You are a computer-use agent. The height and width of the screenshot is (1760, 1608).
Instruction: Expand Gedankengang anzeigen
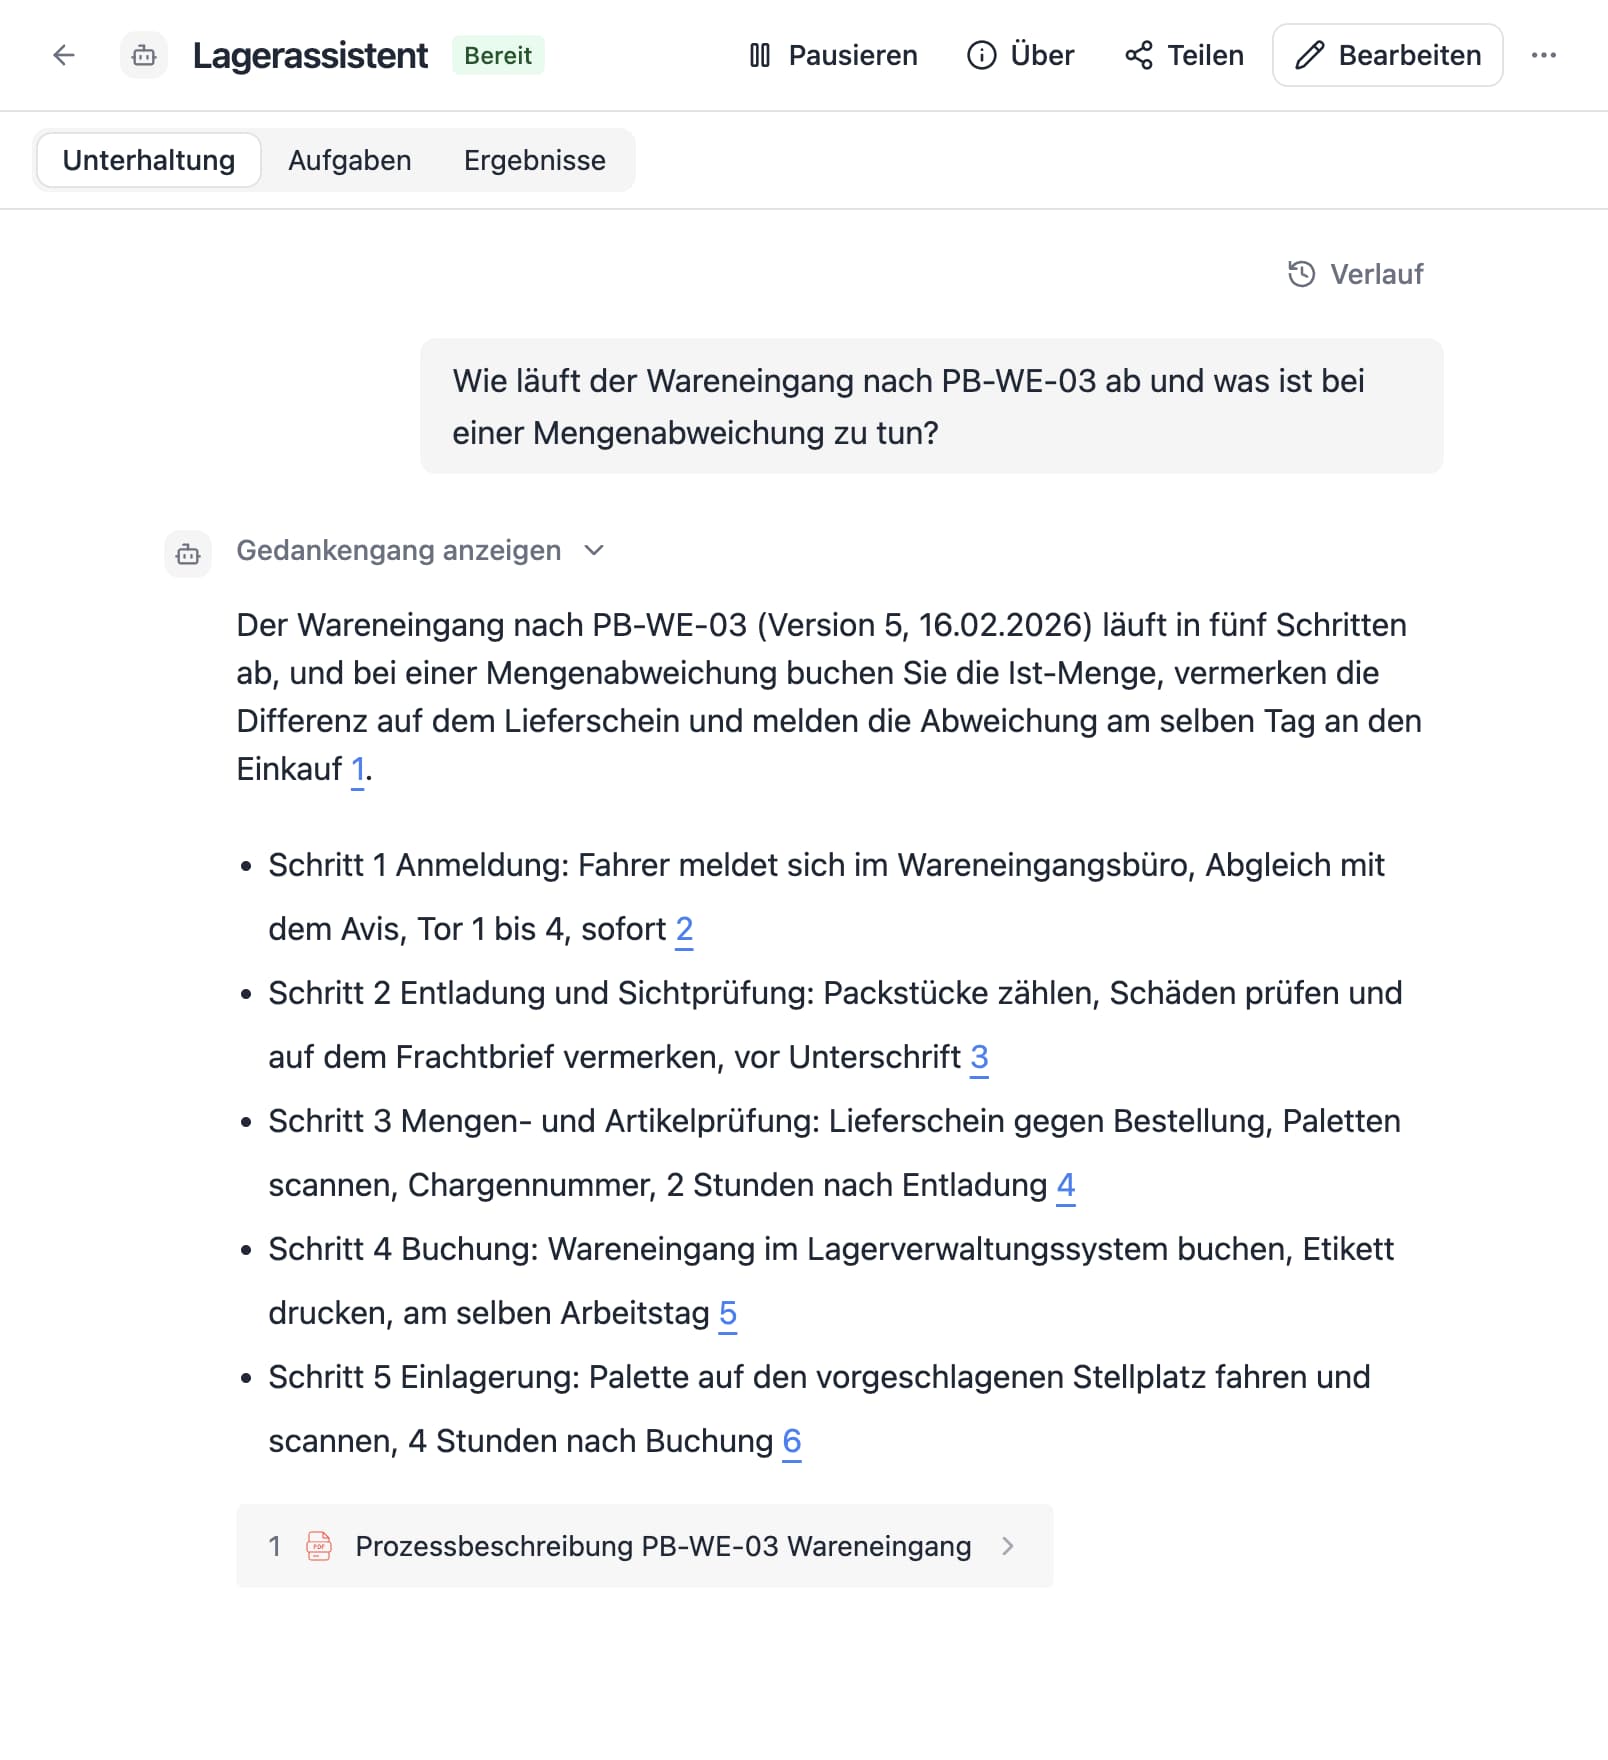tap(420, 550)
